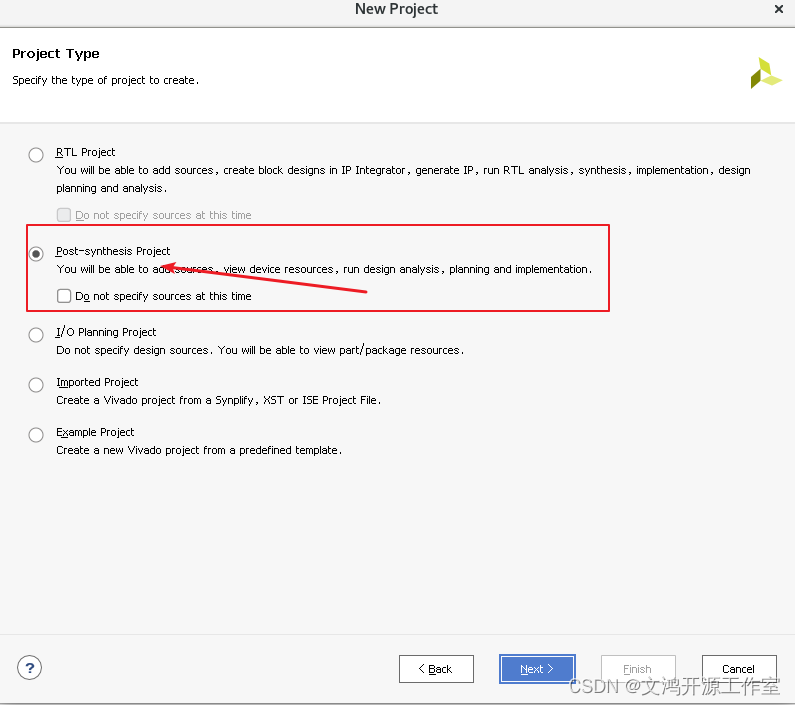Viewport: 795px width, 705px height.
Task: Click the Vivado logo icon in header
Action: 766,73
